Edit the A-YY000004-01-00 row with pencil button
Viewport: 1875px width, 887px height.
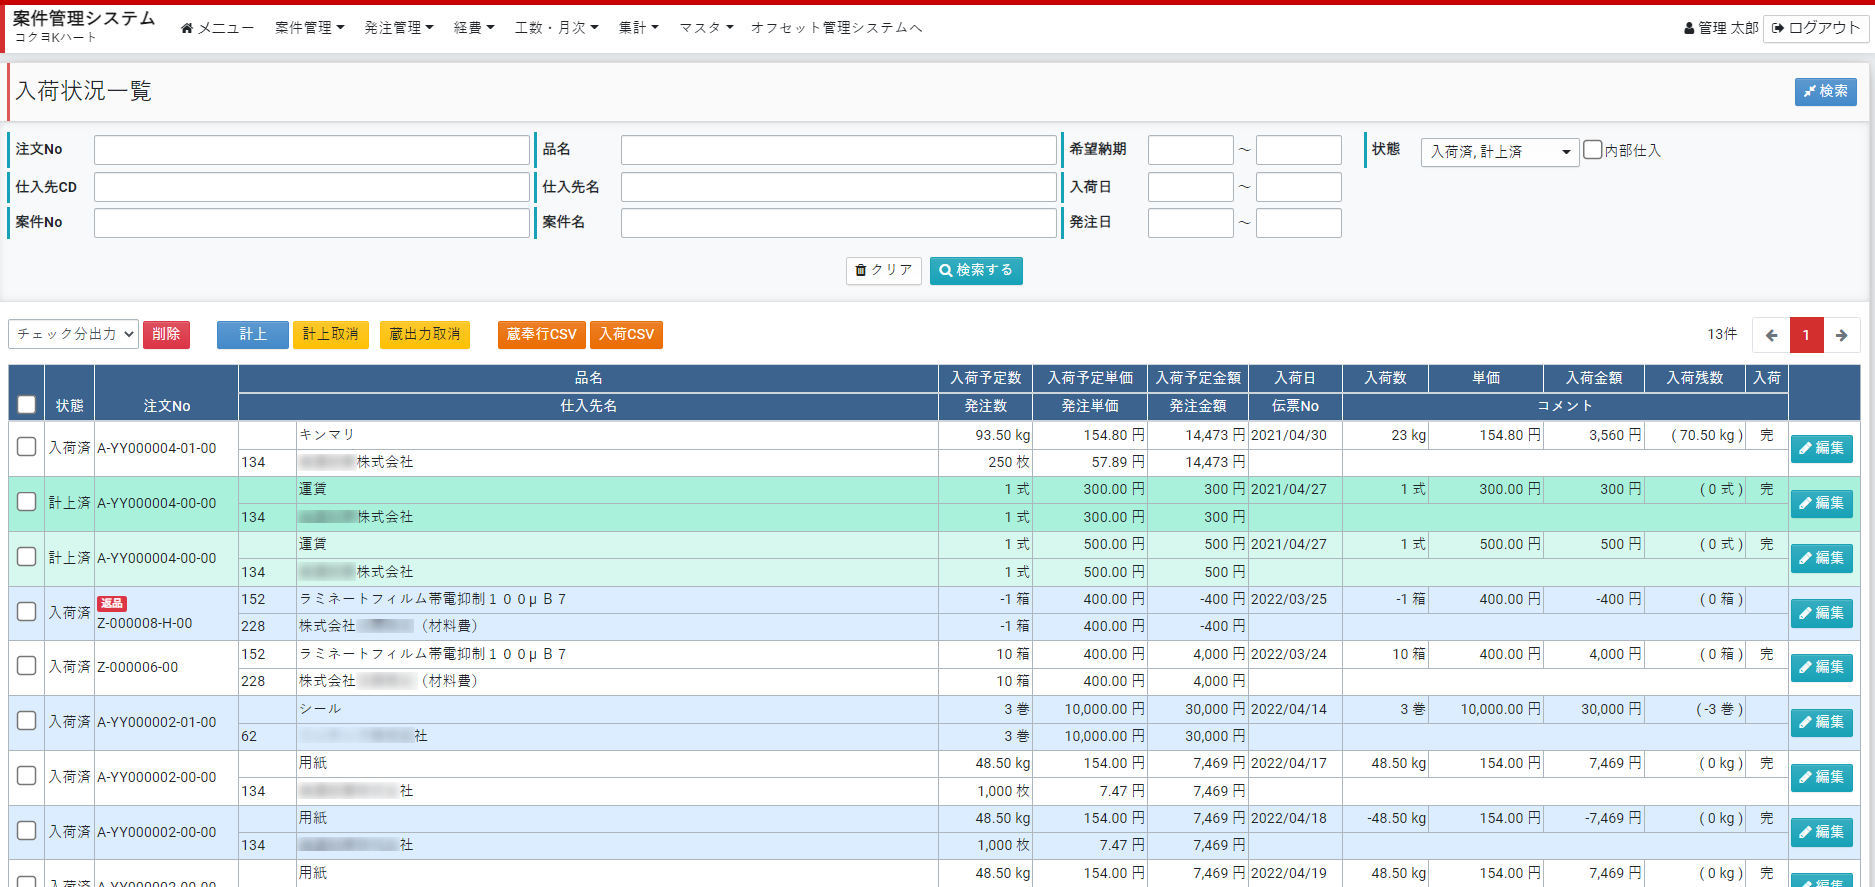click(x=1821, y=449)
